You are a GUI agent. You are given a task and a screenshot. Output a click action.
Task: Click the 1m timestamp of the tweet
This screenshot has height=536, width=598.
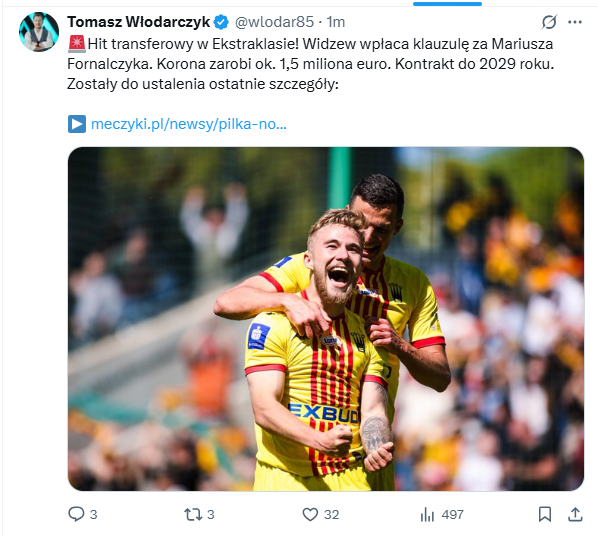coord(336,22)
